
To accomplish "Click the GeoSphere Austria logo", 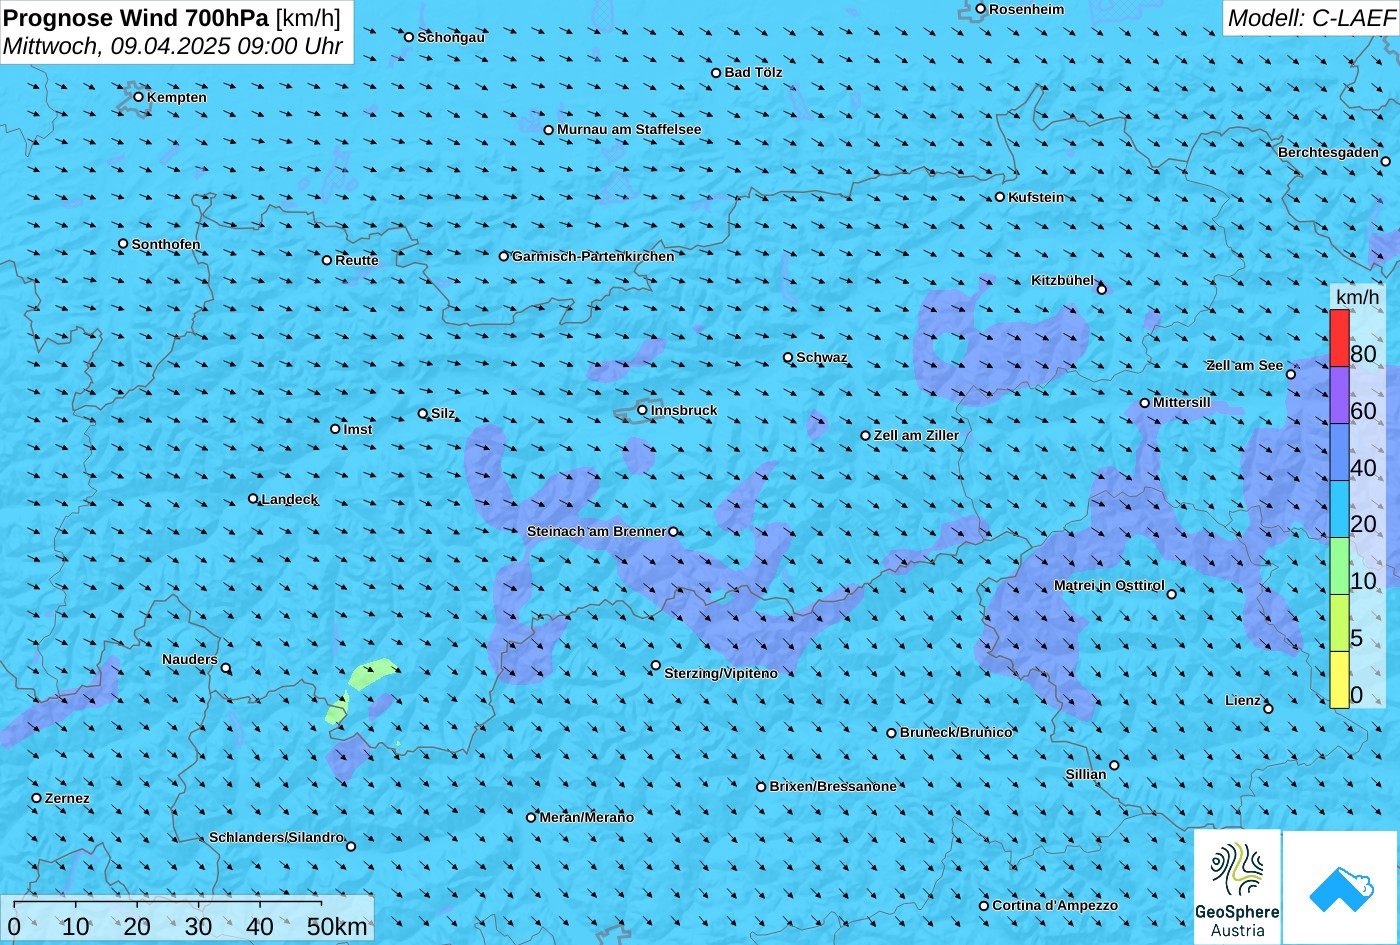I will 1237,888.
